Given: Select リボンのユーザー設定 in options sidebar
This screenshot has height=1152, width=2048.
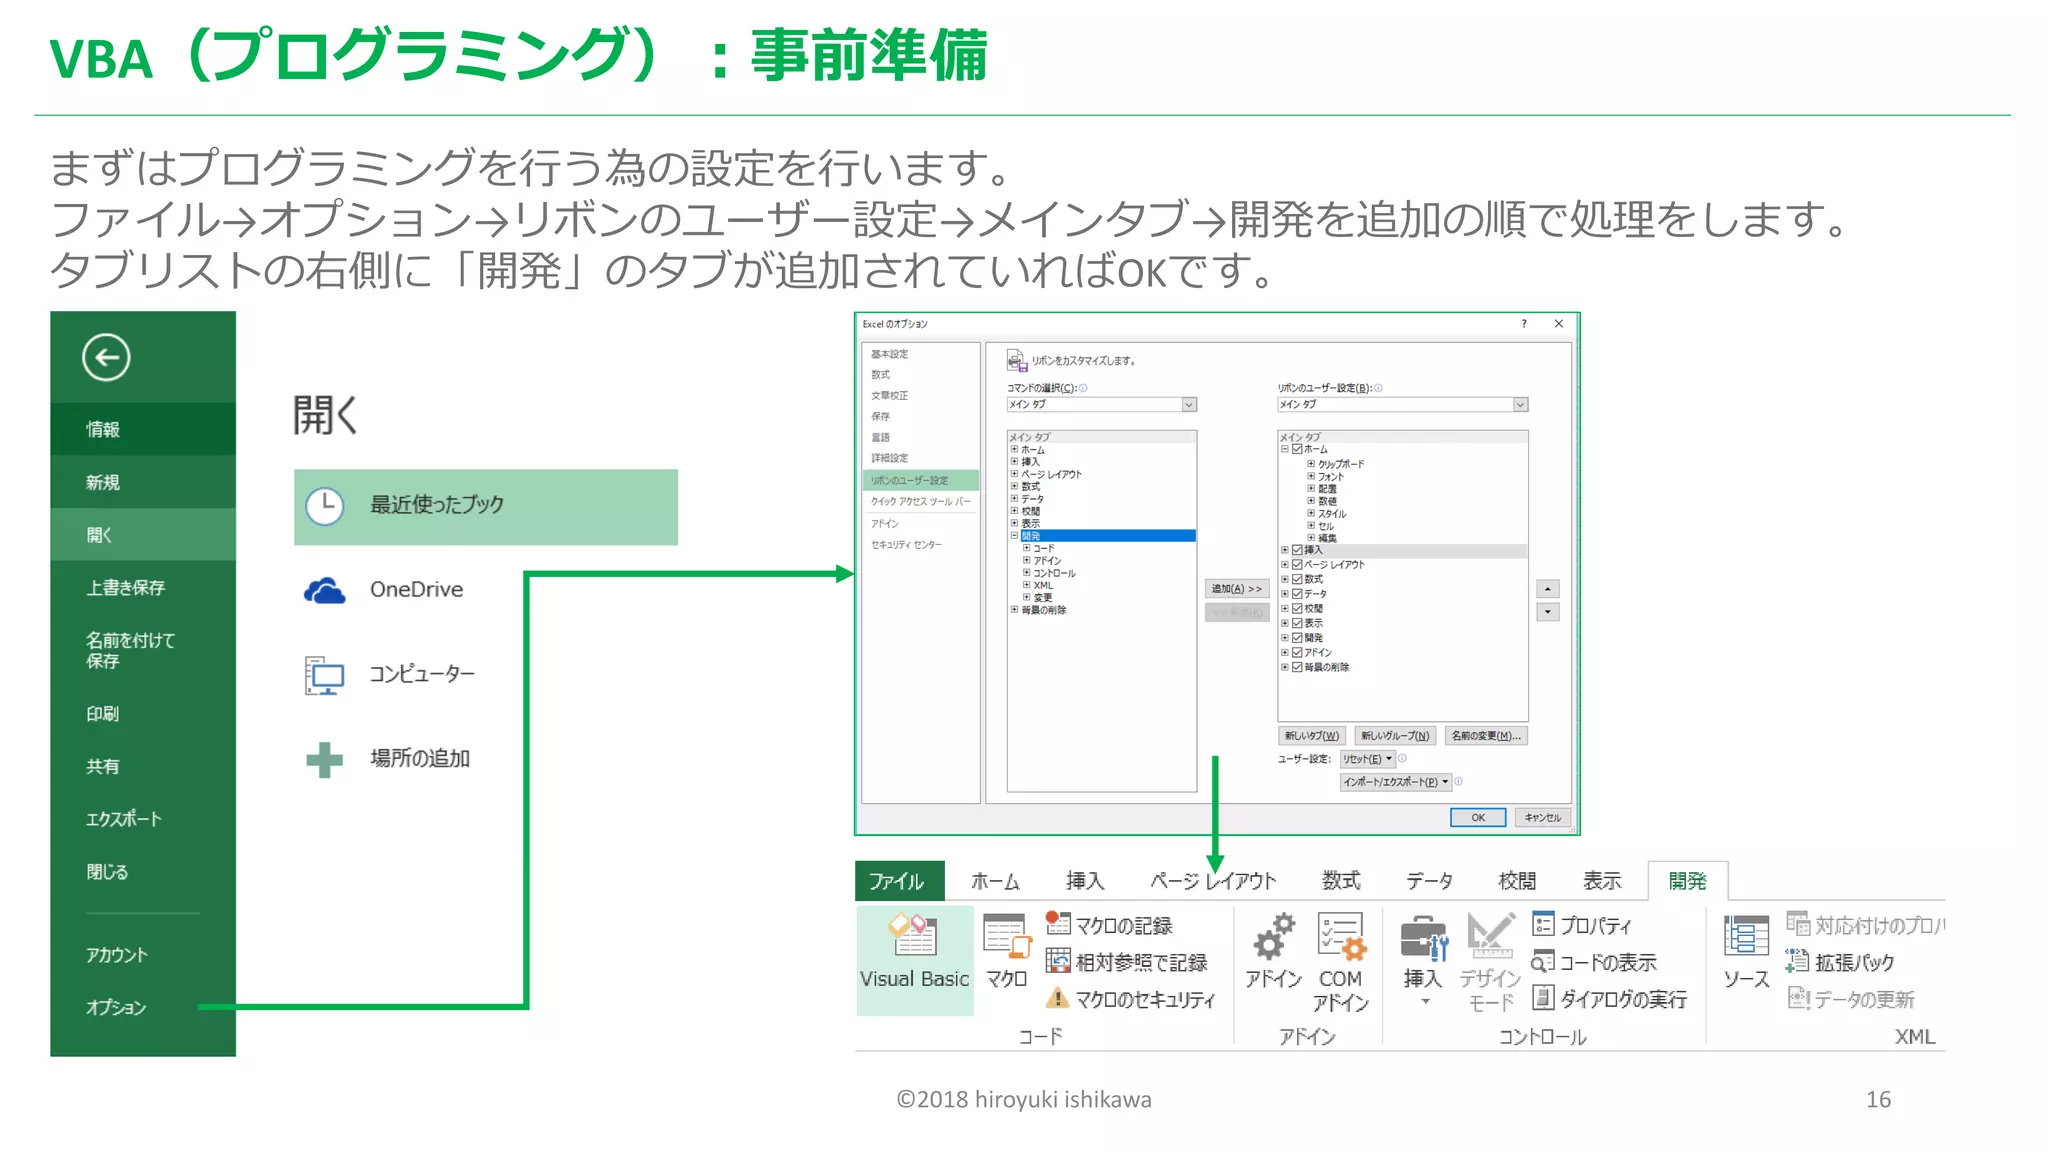Looking at the screenshot, I should coord(920,480).
